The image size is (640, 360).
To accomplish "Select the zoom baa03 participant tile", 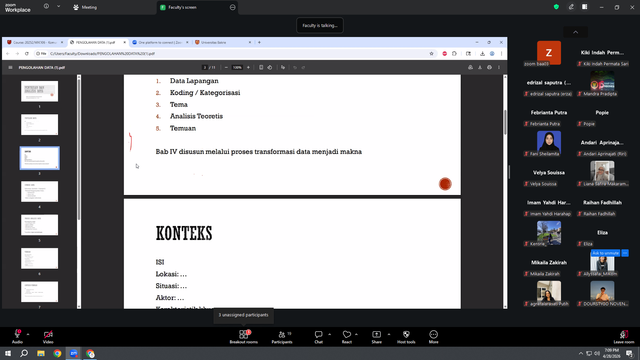I will click(x=549, y=53).
